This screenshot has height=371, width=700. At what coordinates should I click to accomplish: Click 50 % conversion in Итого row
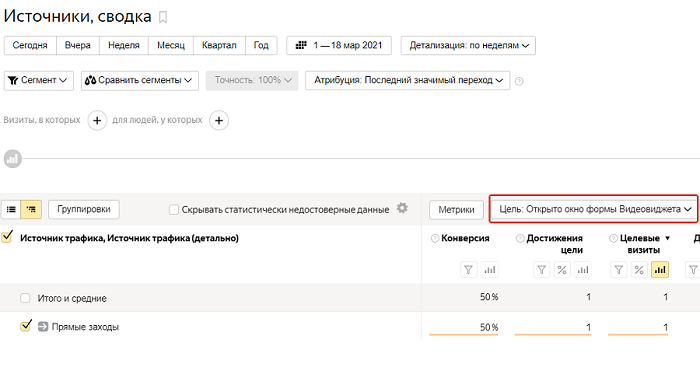coord(489,297)
